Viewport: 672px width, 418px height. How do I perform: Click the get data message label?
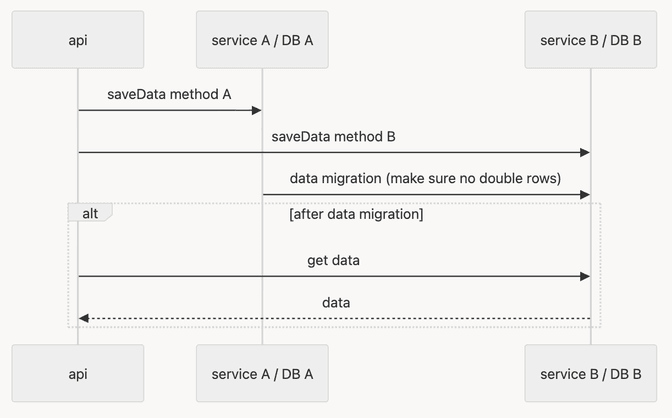(333, 260)
